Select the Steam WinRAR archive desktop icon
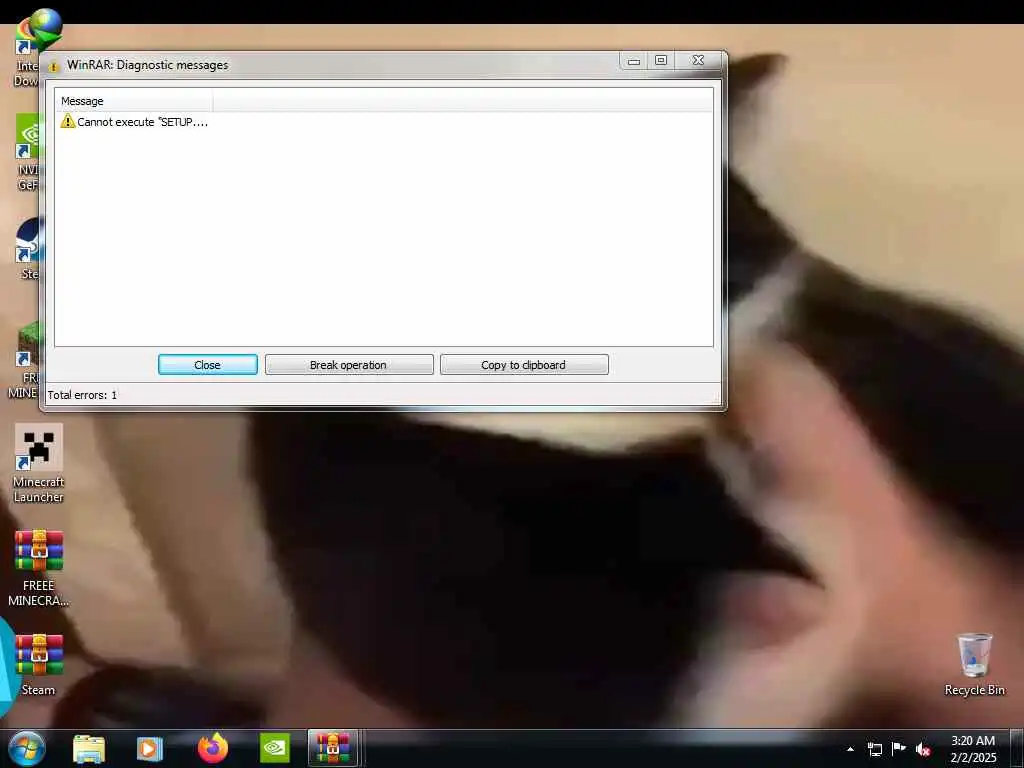Screen dimensions: 1024x768 (39, 665)
